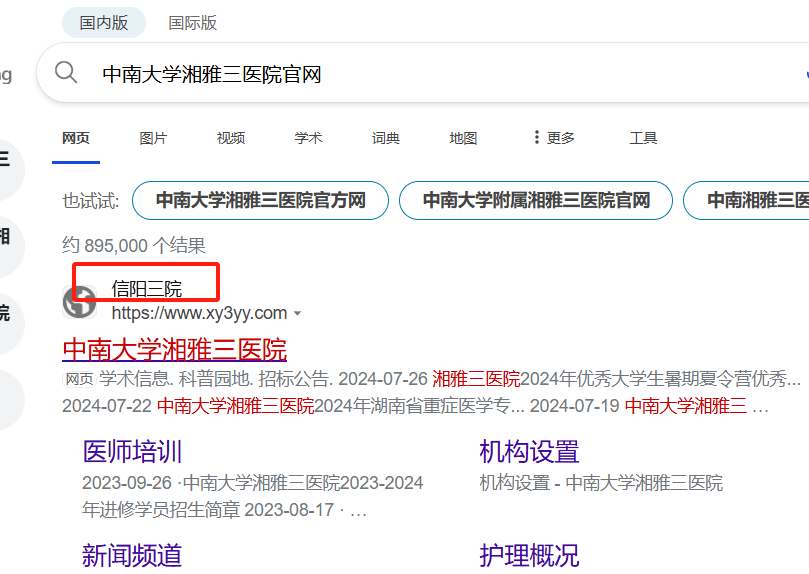Screen dimensions: 809x574
Task: Open the 护理概况 sublink
Action: tap(529, 556)
